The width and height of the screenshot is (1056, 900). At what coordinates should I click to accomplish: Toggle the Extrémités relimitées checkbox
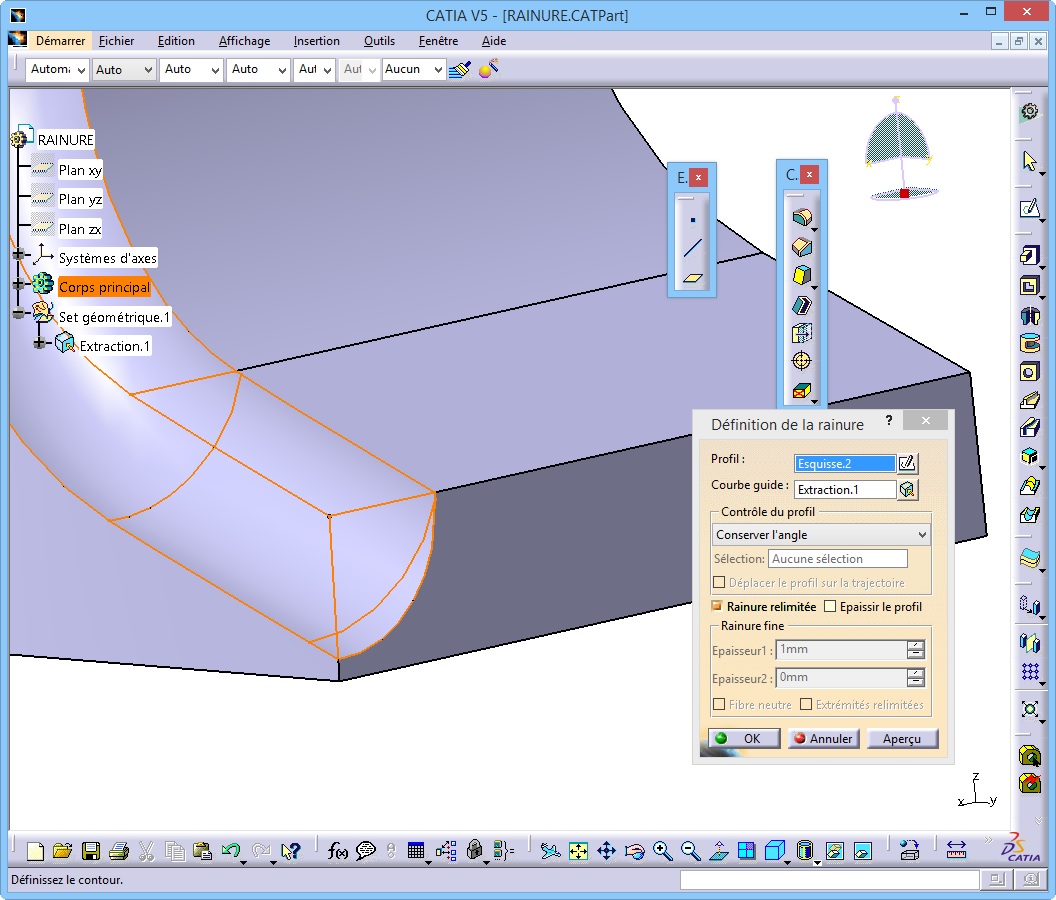[806, 705]
